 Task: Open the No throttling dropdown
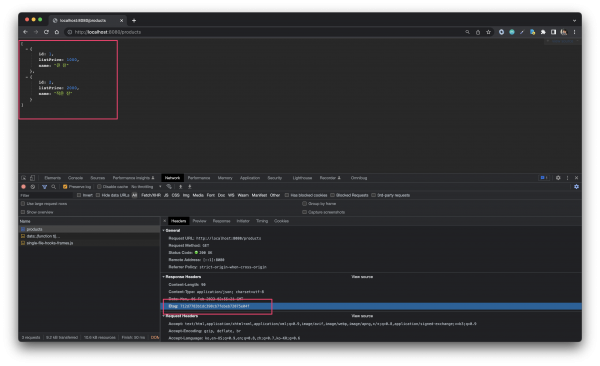(146, 187)
